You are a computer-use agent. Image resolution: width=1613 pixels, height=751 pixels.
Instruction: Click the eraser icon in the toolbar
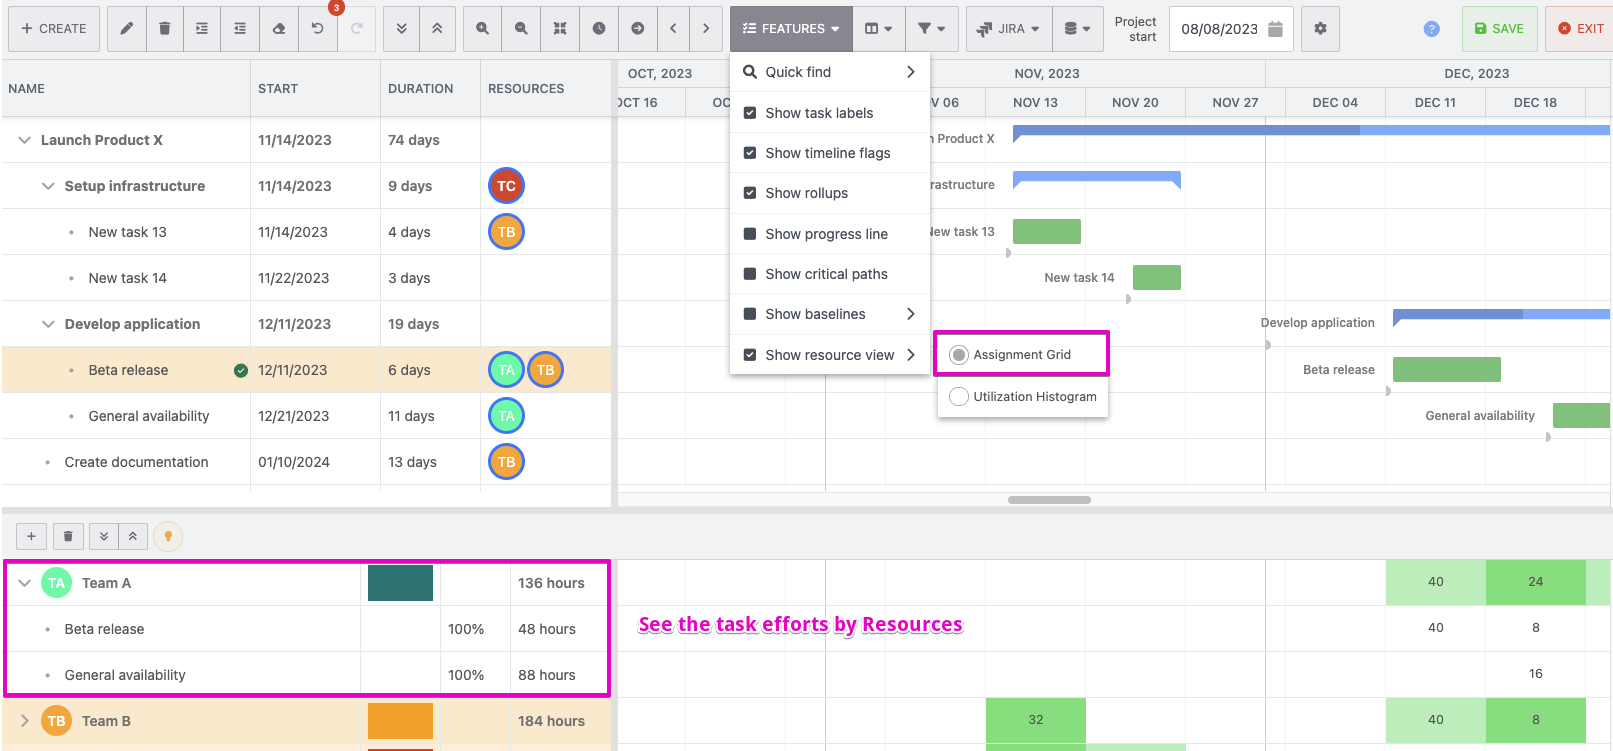279,29
